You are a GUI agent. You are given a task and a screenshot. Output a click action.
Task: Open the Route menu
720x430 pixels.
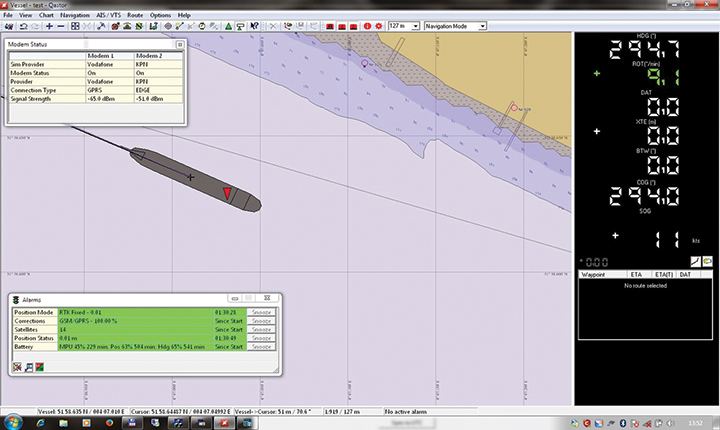coord(136,16)
